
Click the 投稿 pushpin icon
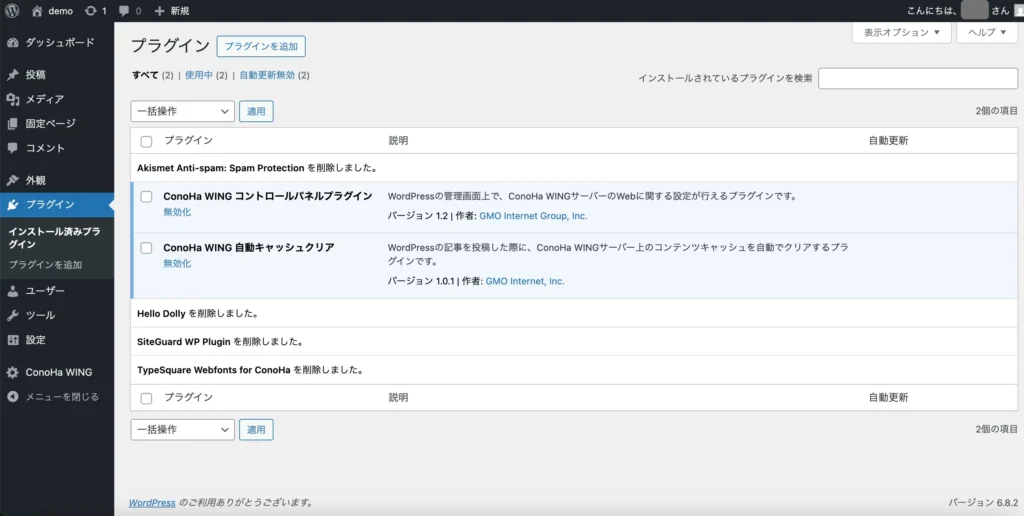pyautogui.click(x=12, y=75)
